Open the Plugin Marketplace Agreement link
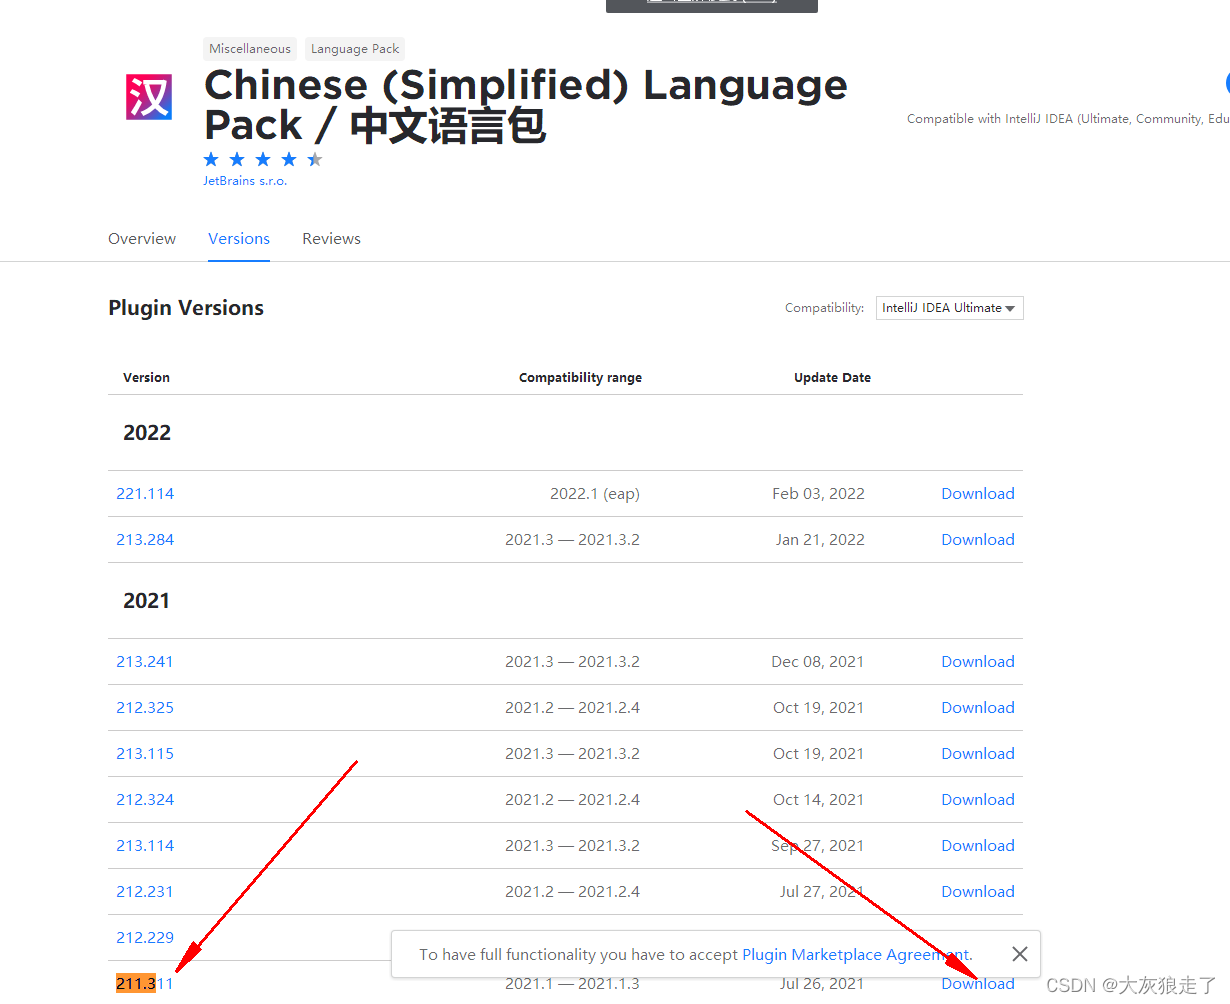 (x=856, y=955)
